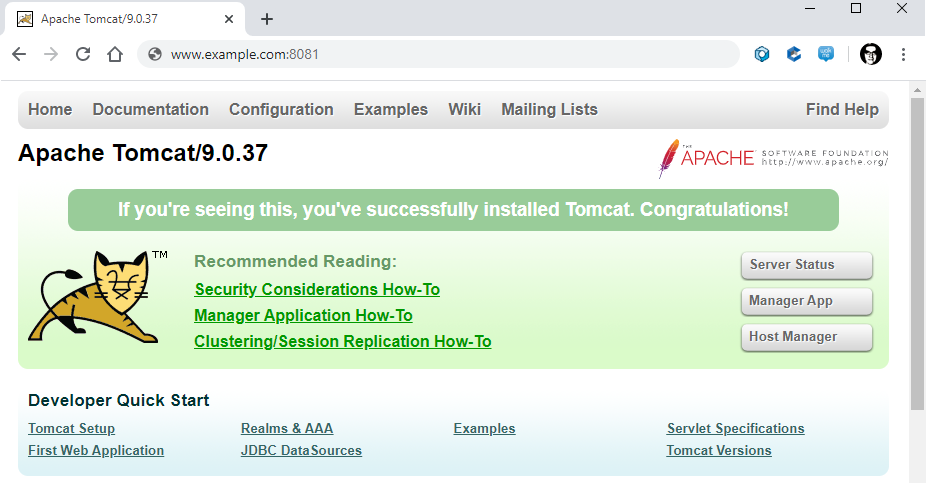Screen dimensions: 931x483
Task: Open the Tomcat Setup link
Action: 71,428
